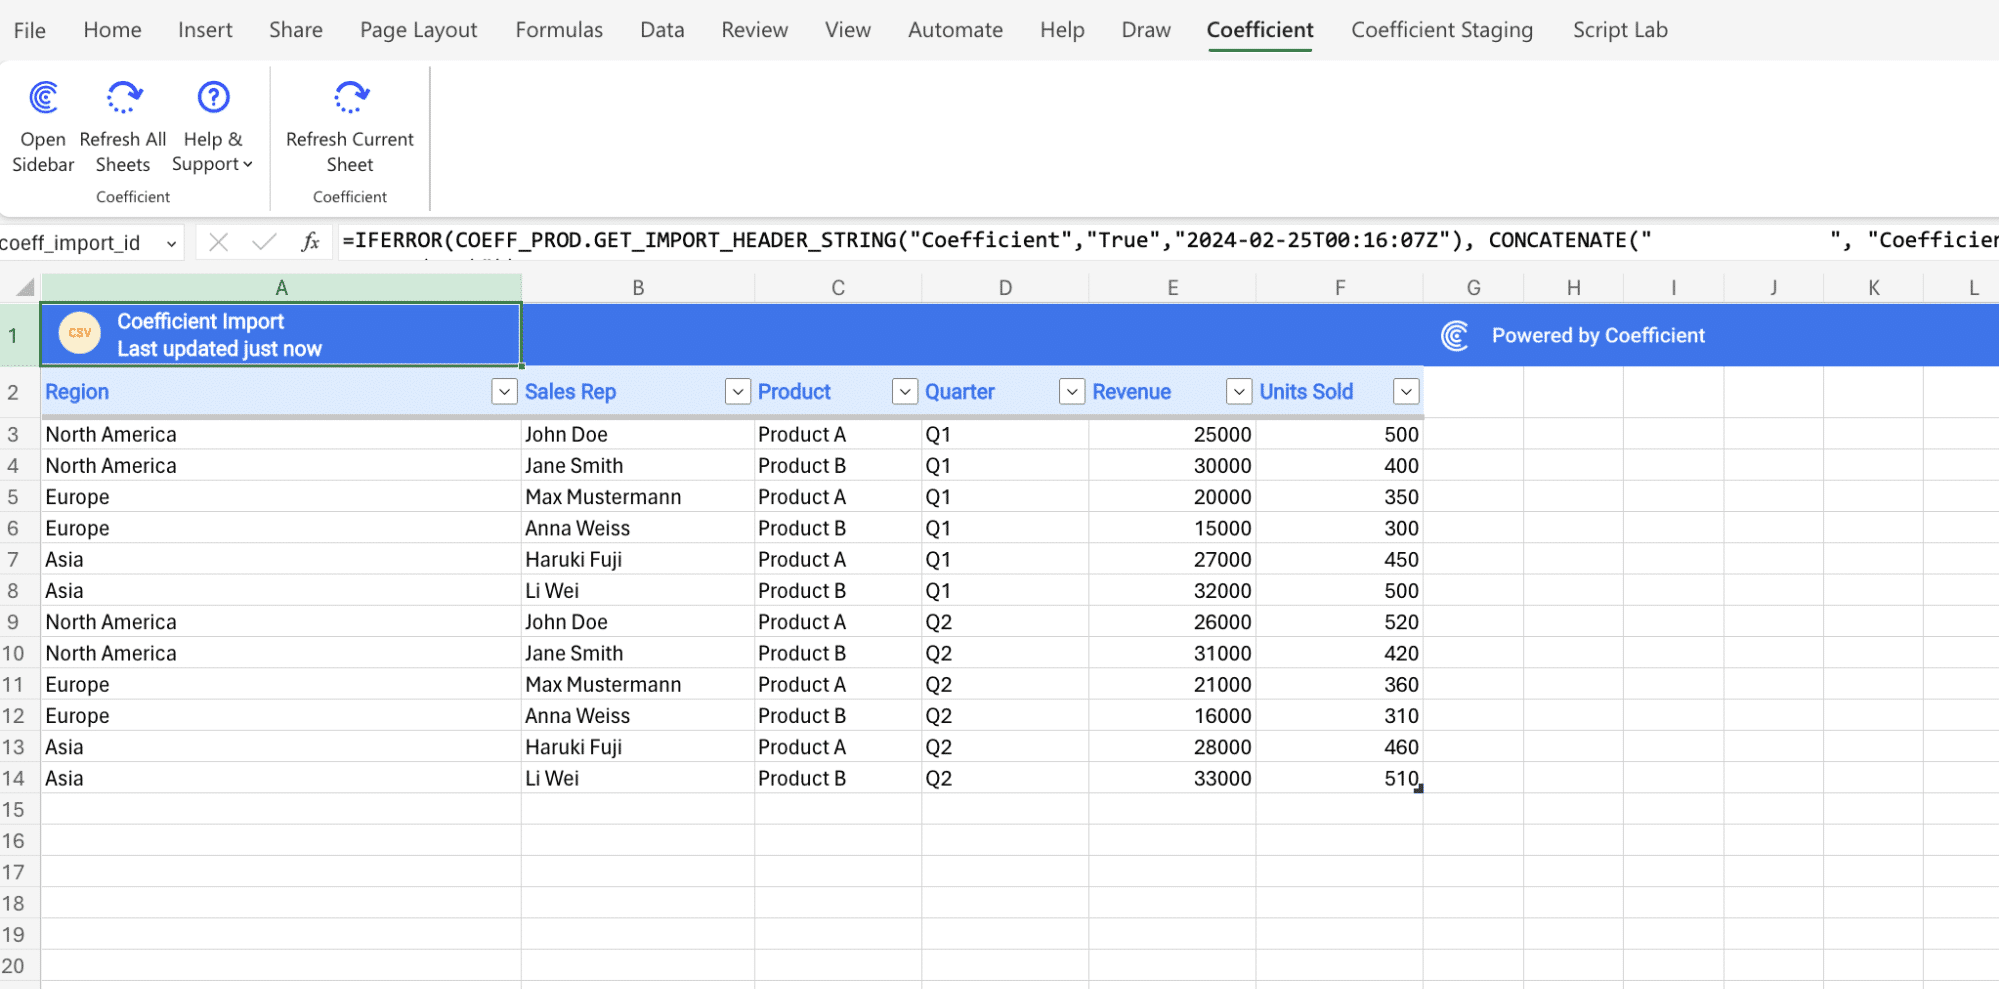1999x989 pixels.
Task: Switch to the Draw tab
Action: [1146, 30]
